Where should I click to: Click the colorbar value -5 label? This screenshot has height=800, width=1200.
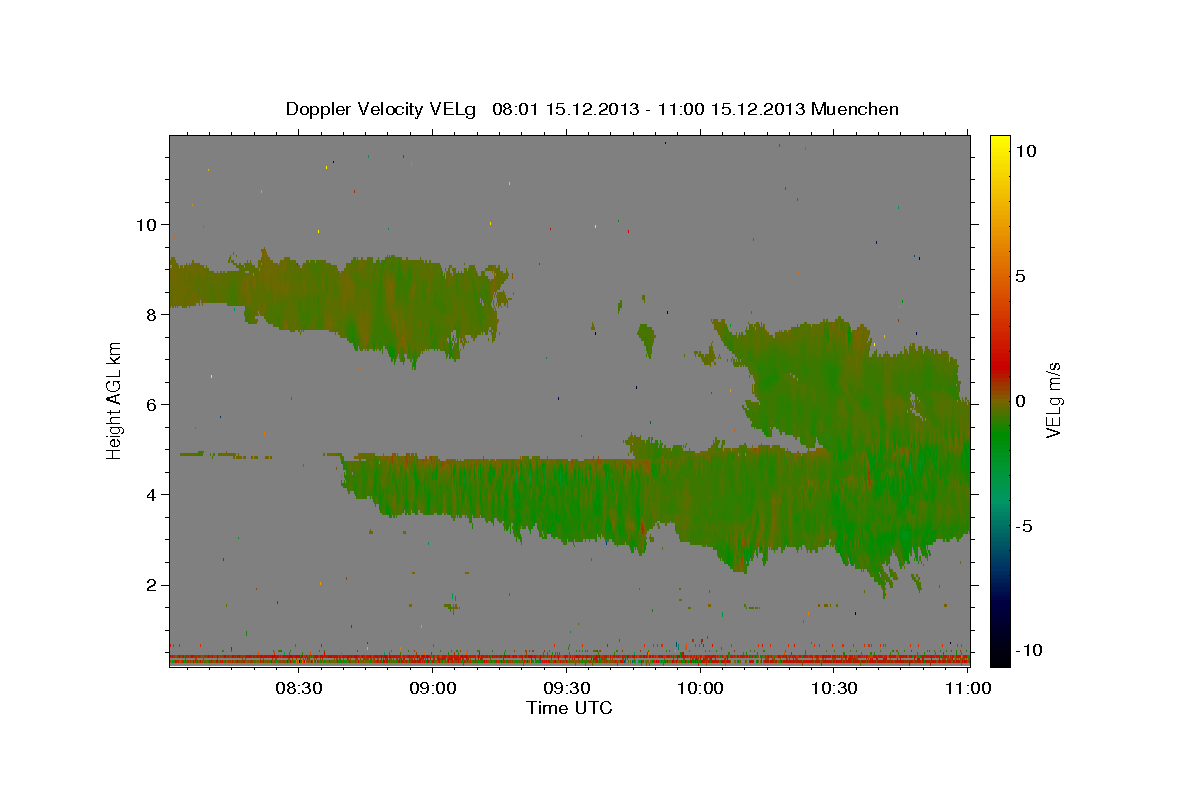tap(1023, 525)
